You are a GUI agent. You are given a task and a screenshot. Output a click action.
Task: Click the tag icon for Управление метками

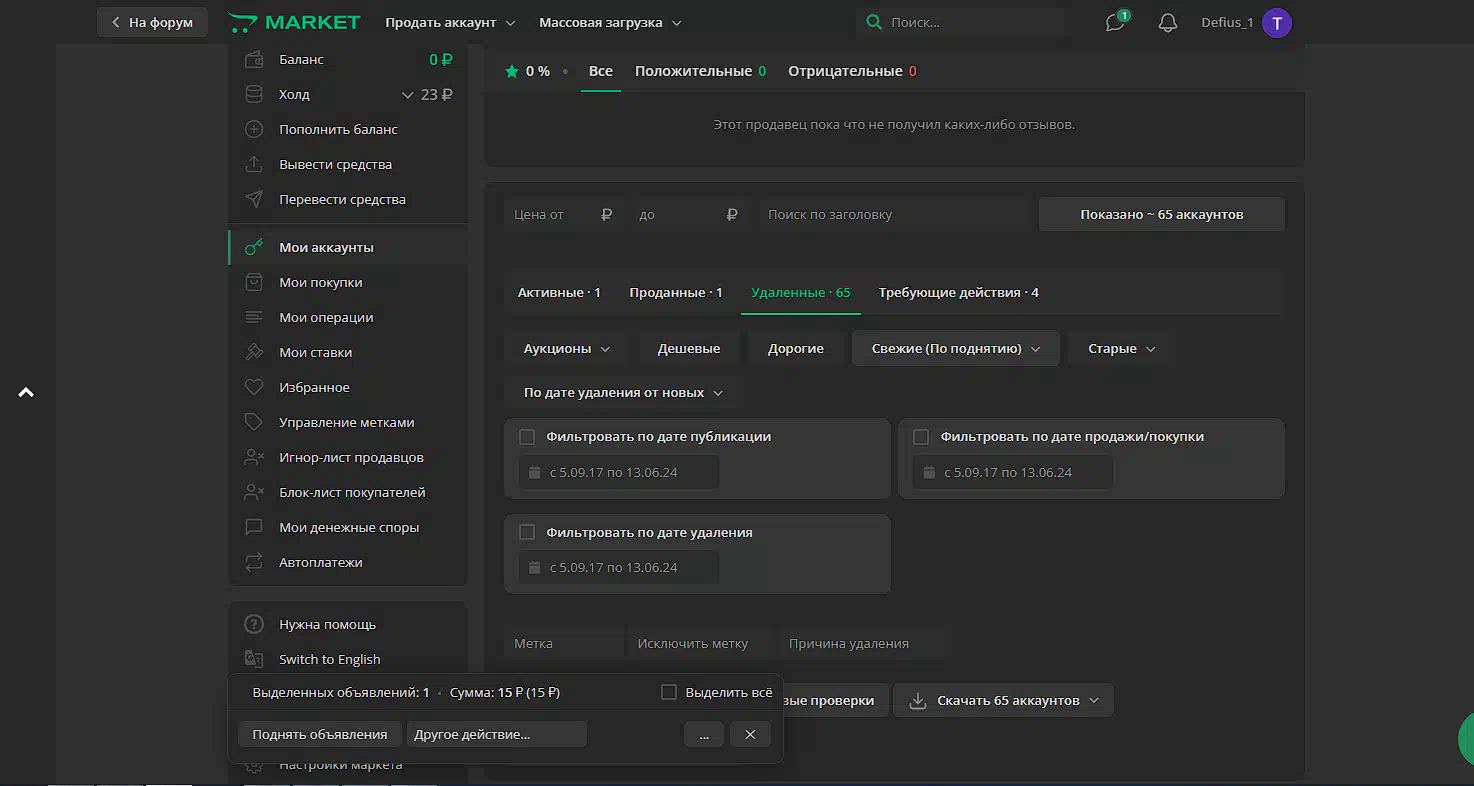pyautogui.click(x=254, y=422)
